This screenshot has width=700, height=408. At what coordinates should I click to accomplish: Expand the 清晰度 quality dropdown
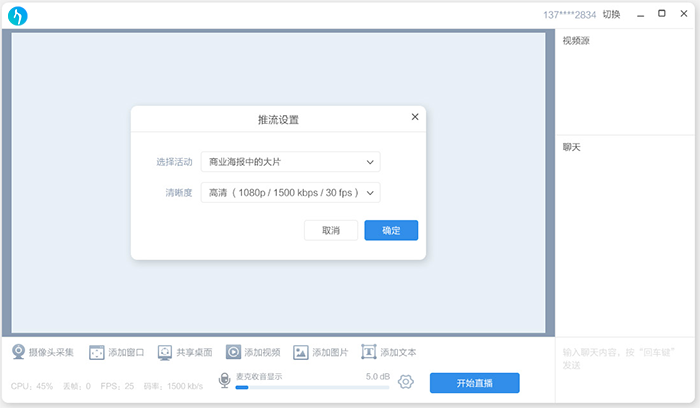[290, 192]
